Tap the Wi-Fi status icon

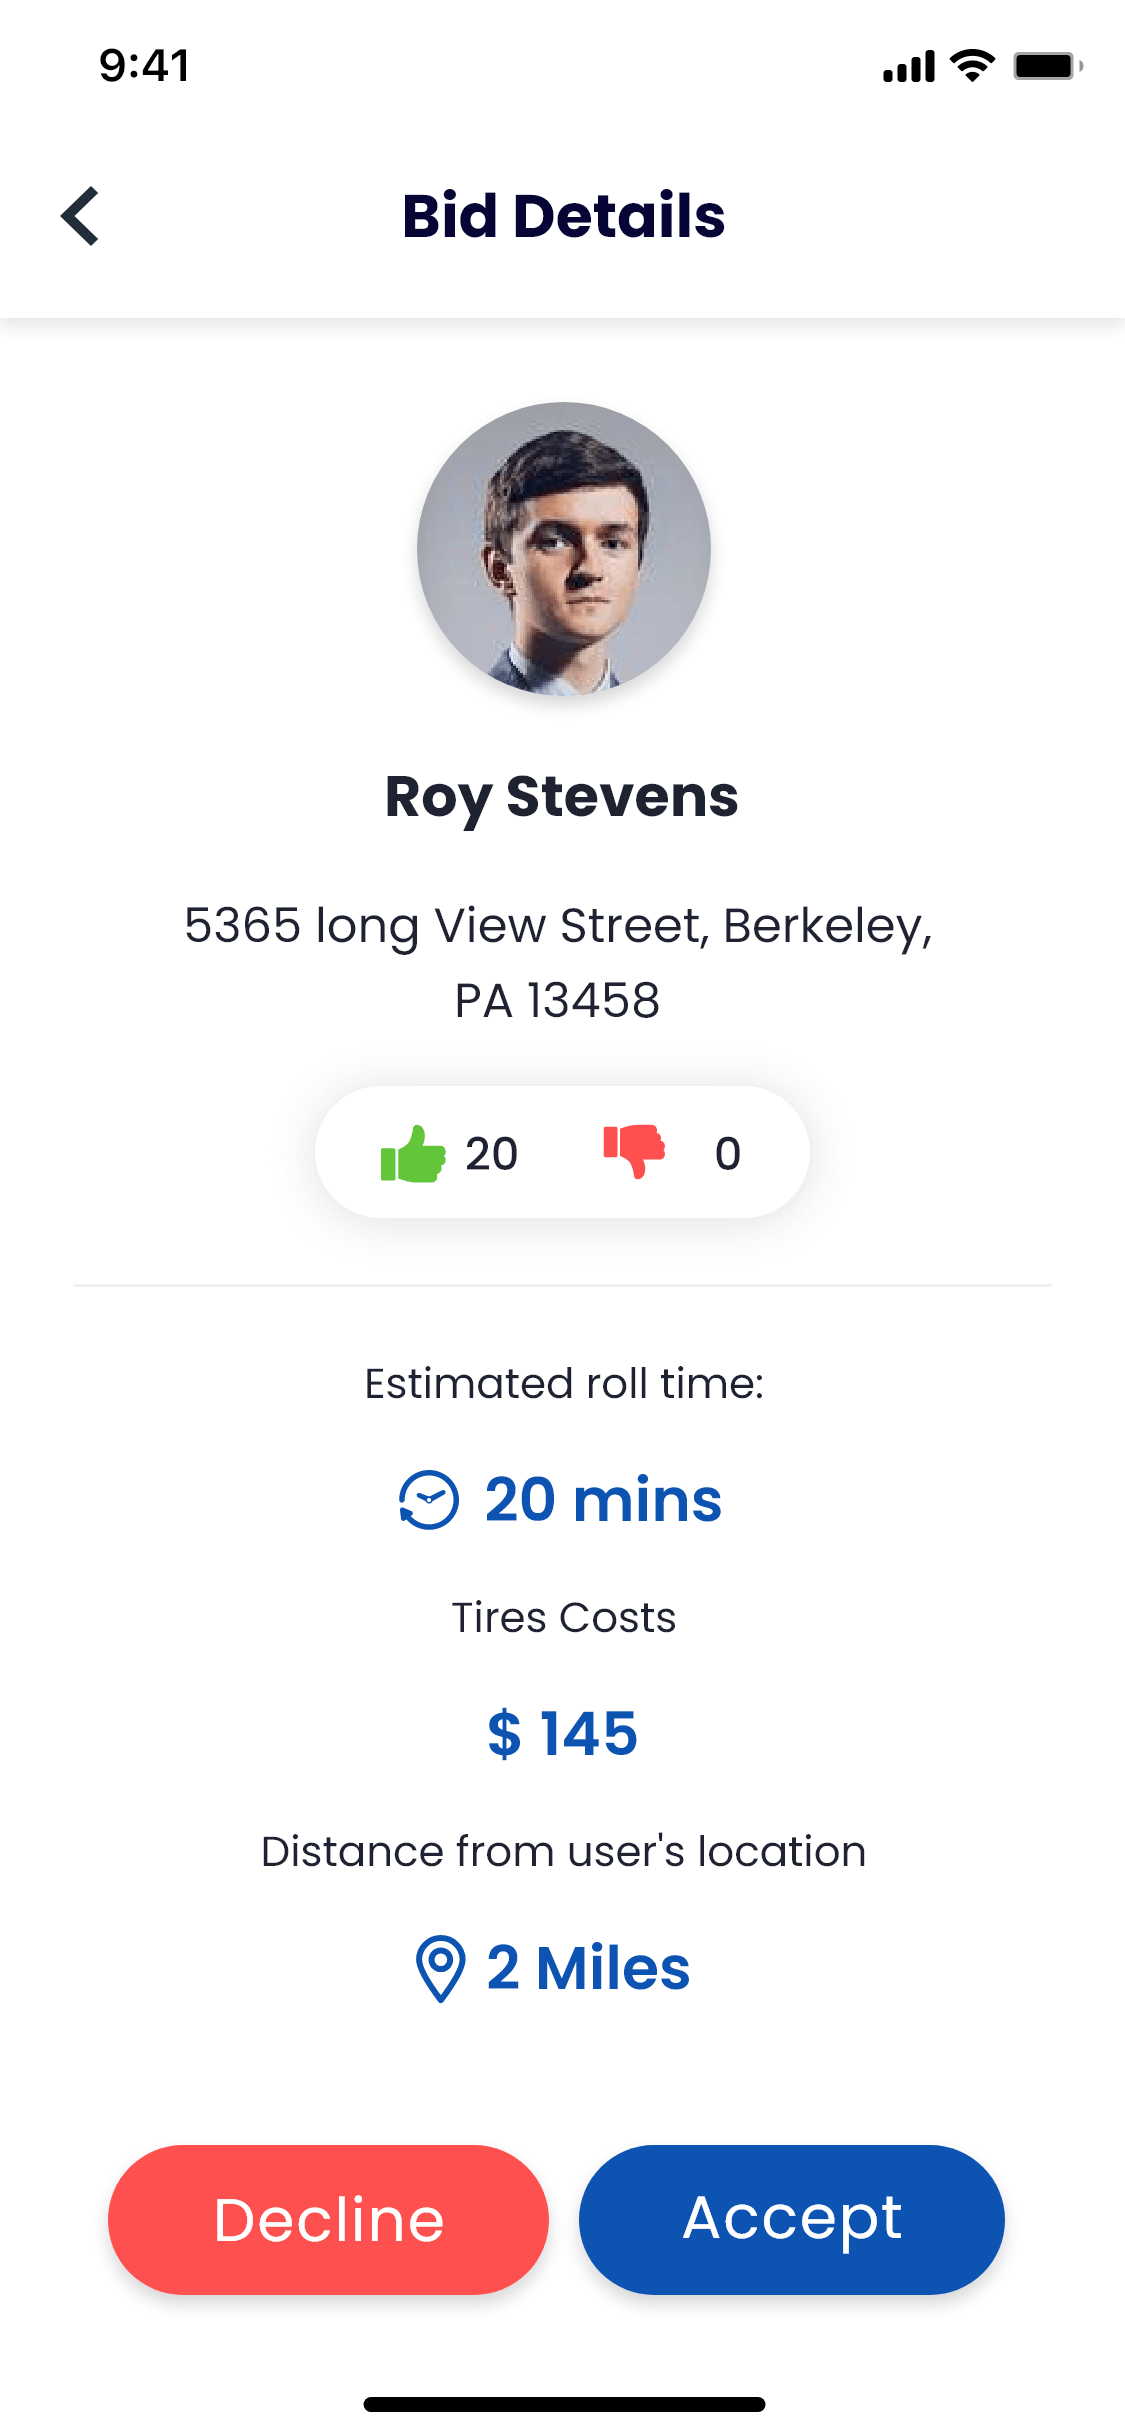[972, 66]
